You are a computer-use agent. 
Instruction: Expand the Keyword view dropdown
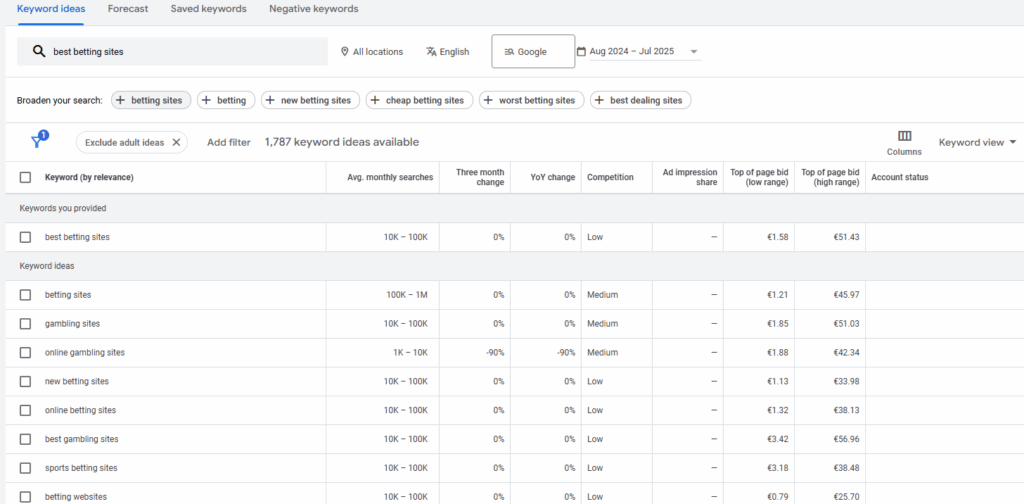(977, 142)
